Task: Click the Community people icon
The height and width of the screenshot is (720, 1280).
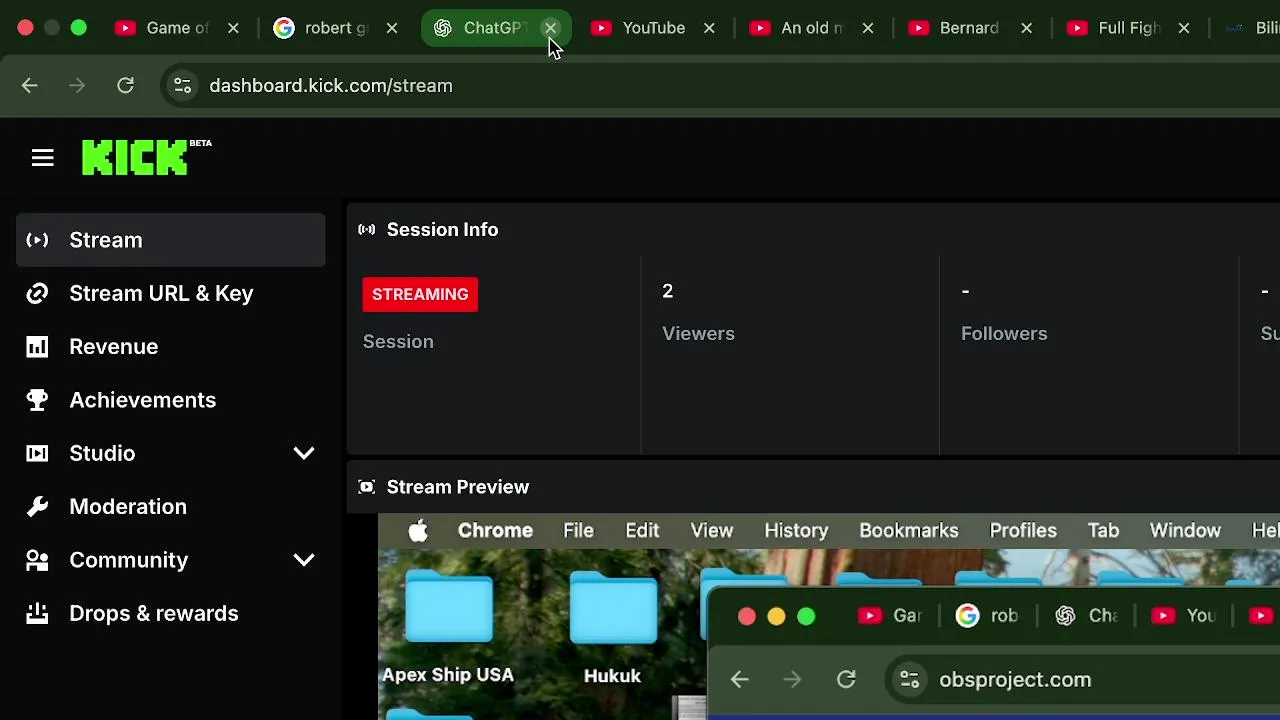Action: pyautogui.click(x=37, y=560)
